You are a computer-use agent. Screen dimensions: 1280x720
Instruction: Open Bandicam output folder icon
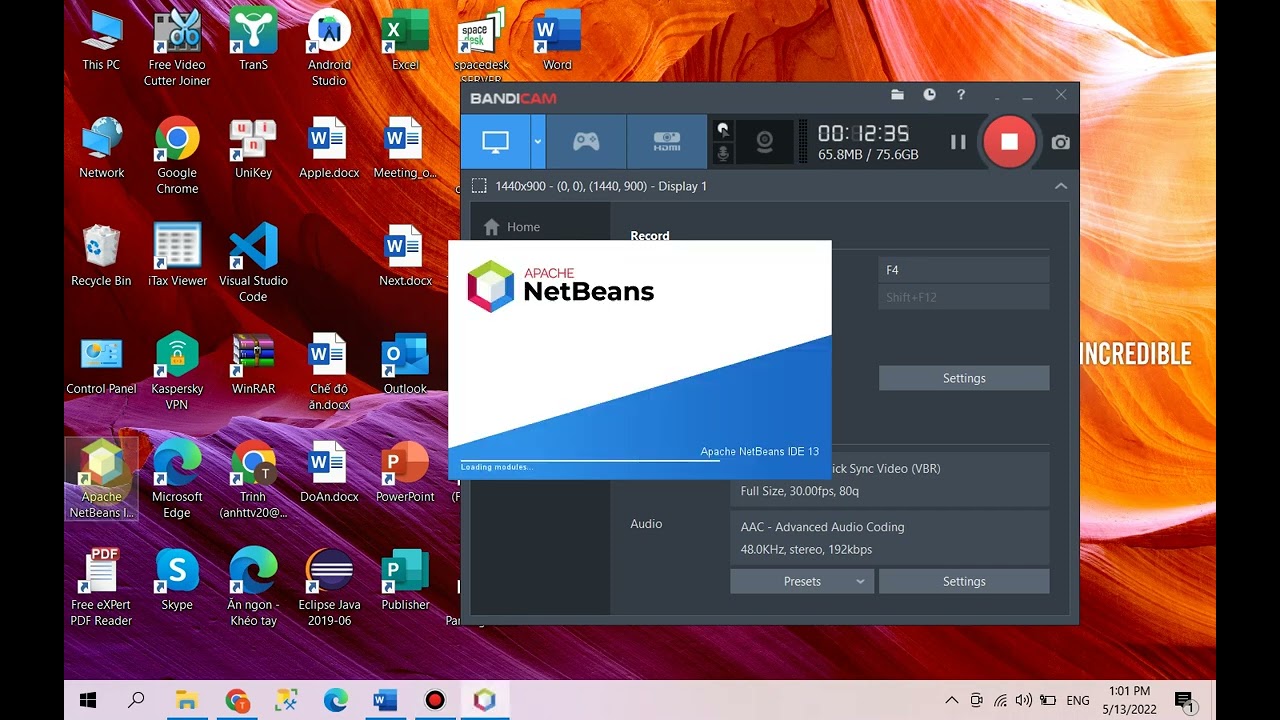coord(897,95)
